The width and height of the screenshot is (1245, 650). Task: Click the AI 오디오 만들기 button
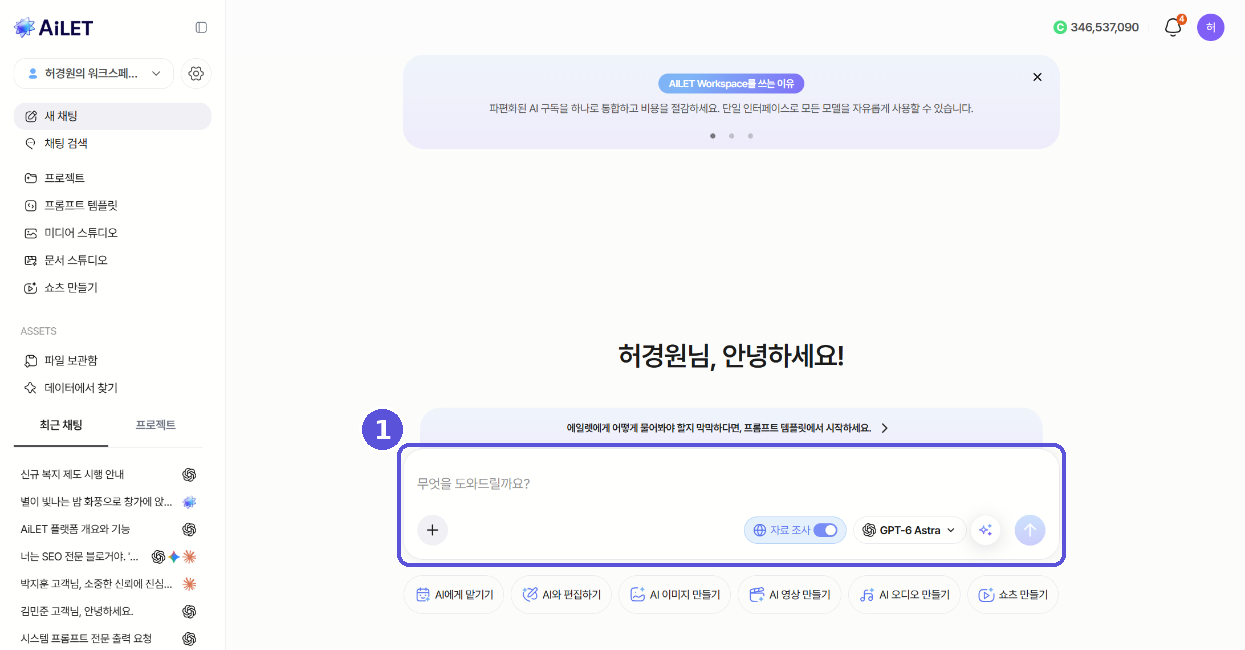tap(904, 594)
